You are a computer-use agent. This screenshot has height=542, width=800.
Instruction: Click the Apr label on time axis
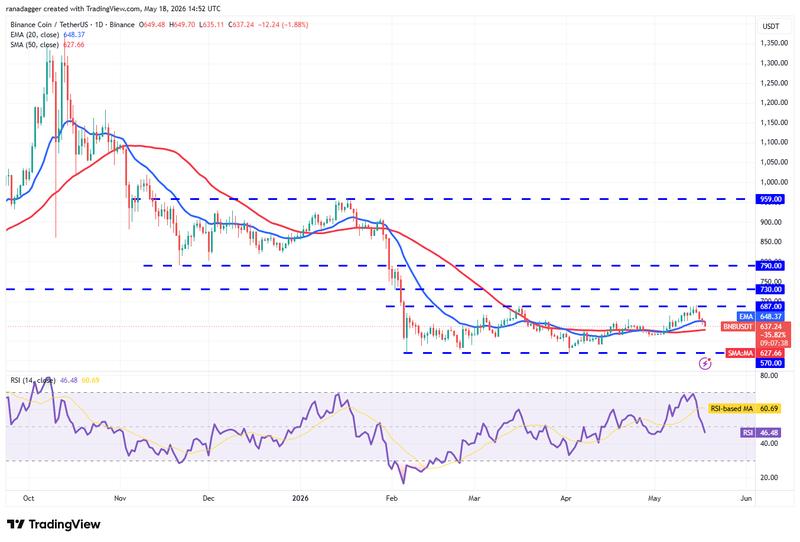[x=565, y=498]
